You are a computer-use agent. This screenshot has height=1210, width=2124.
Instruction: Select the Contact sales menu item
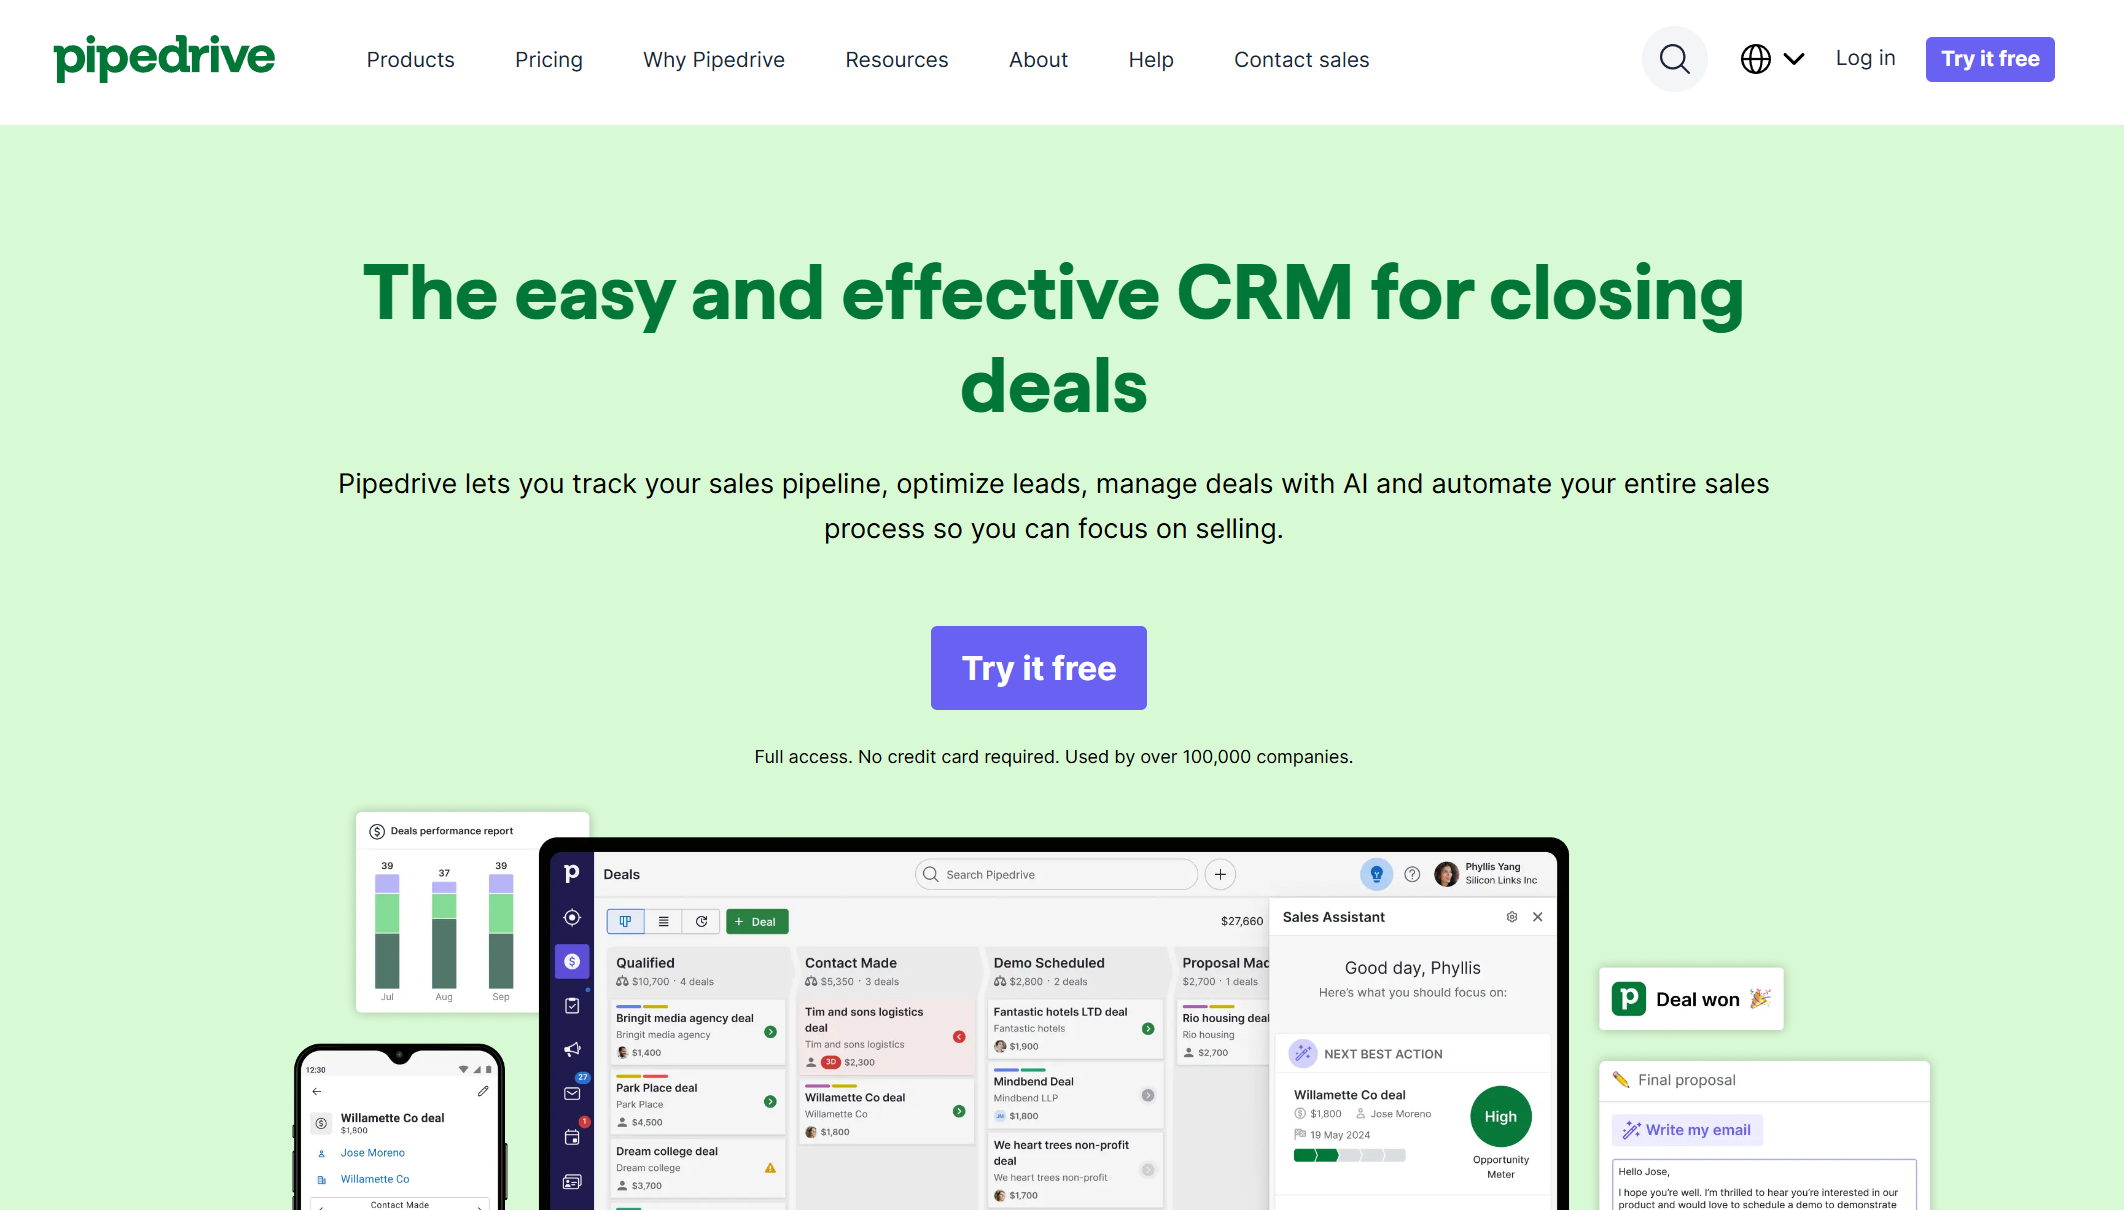click(1301, 58)
